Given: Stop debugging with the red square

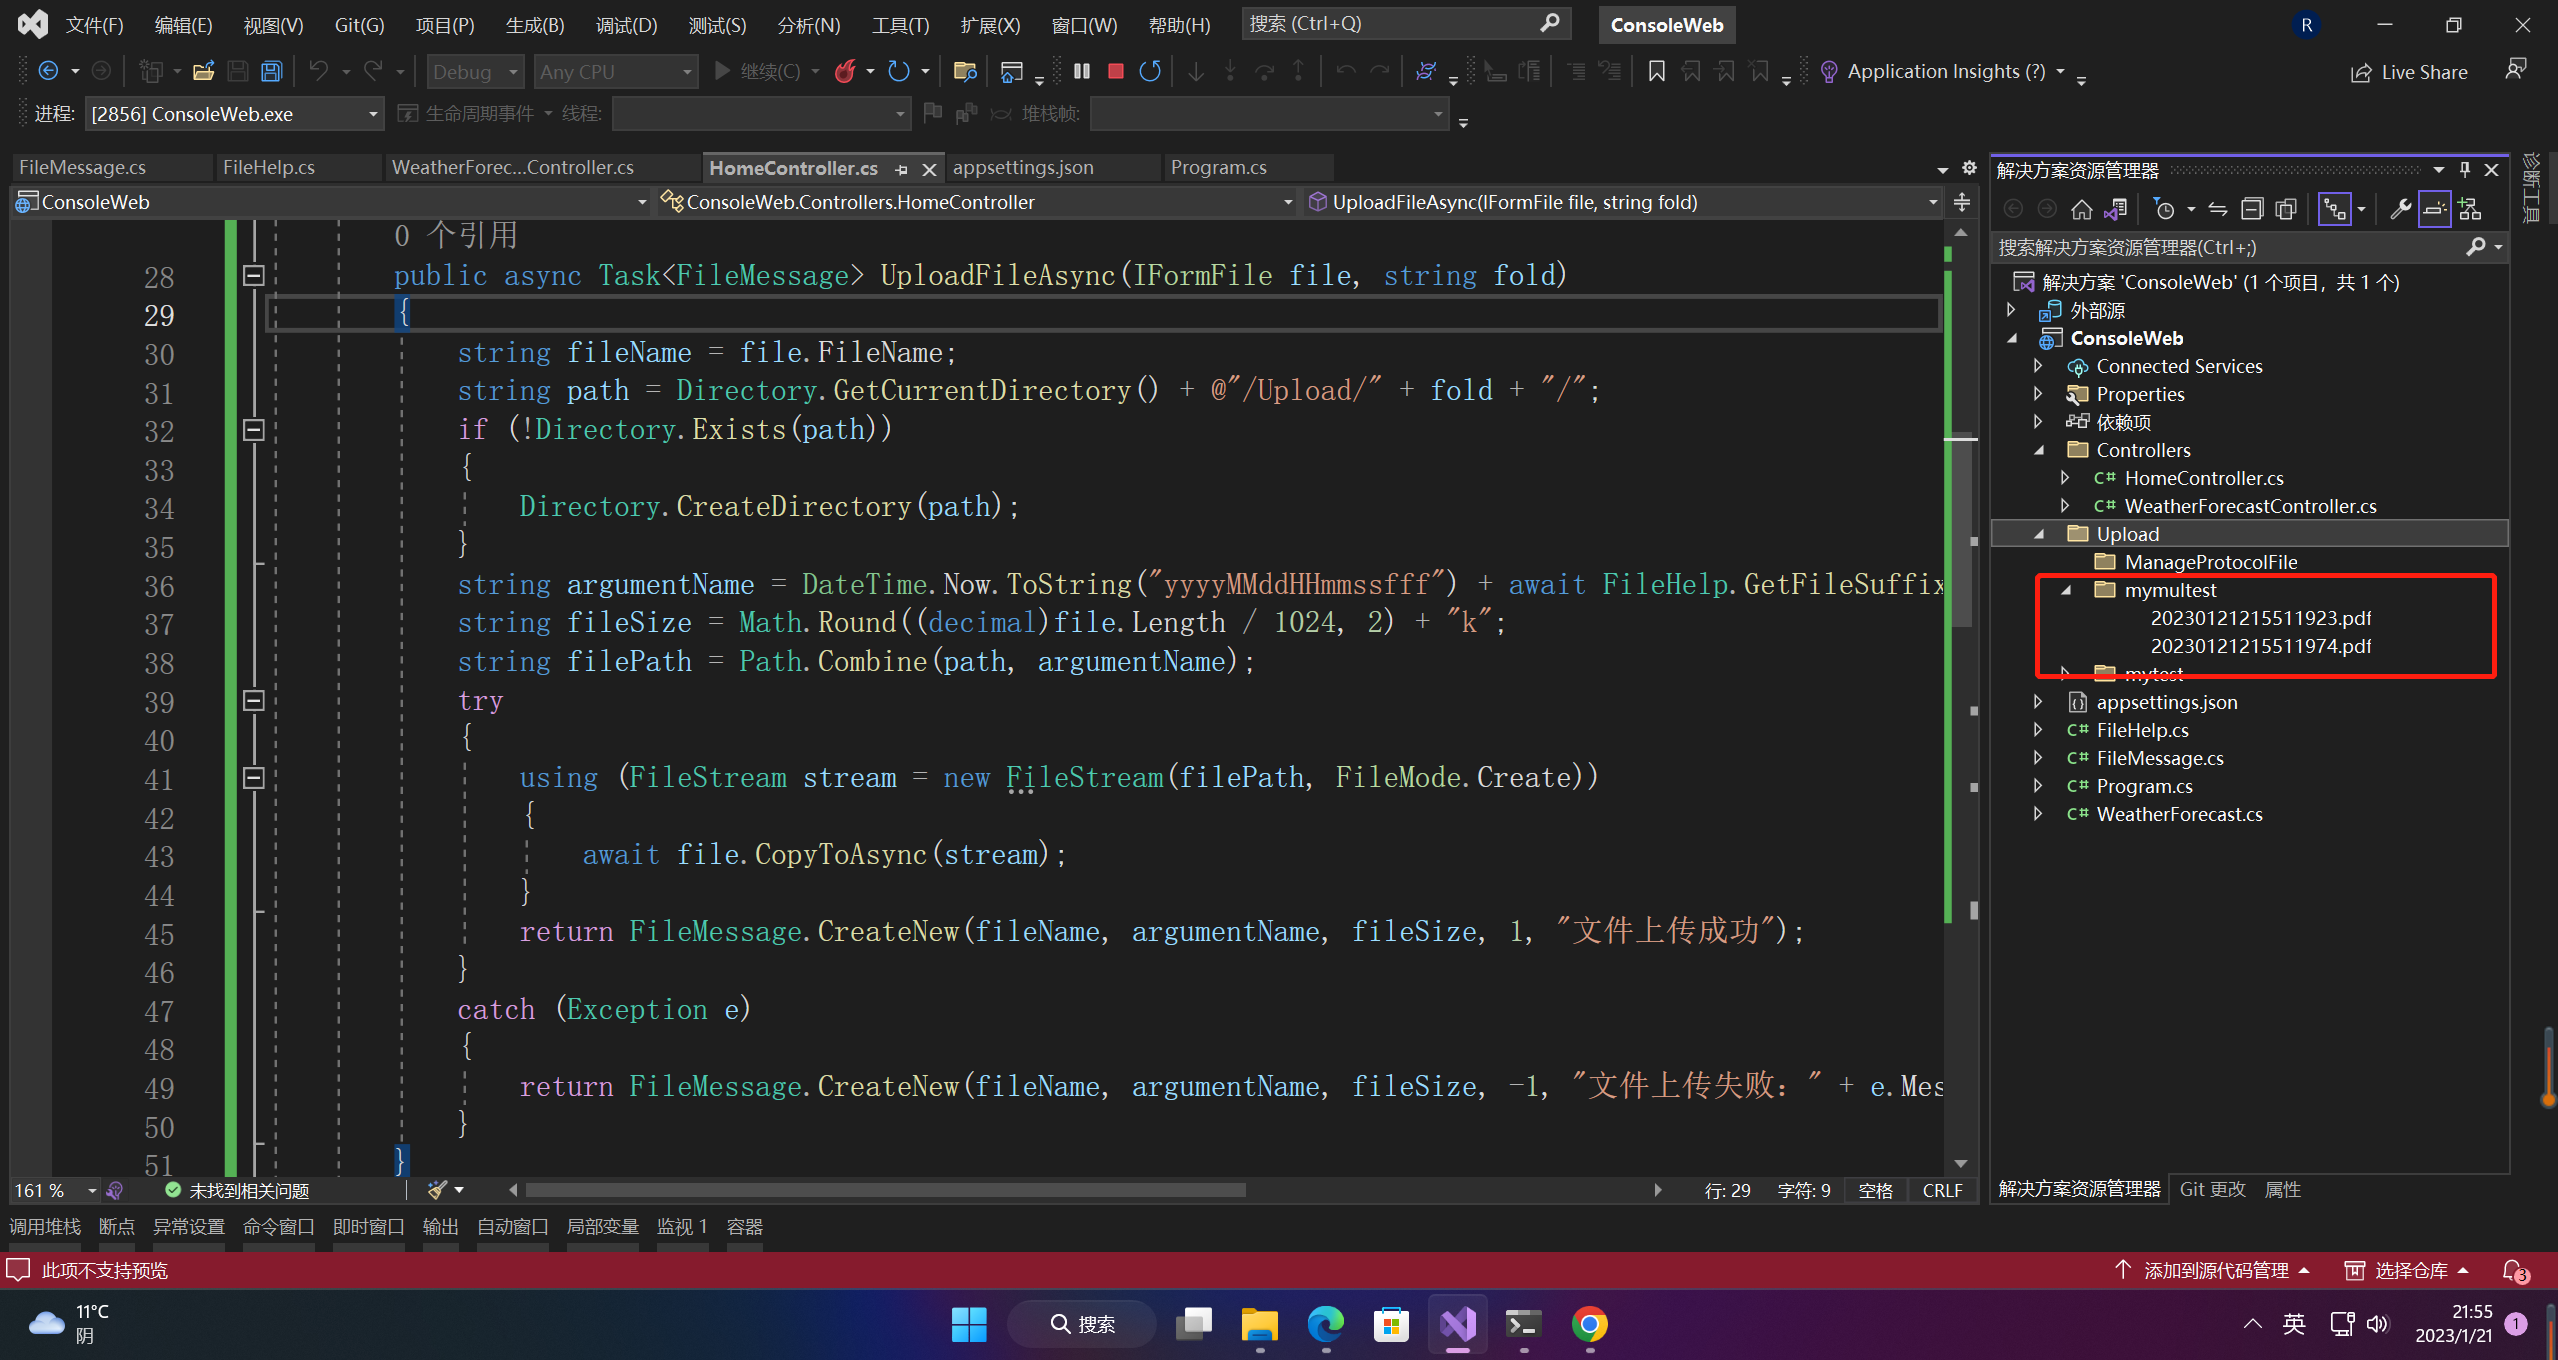Looking at the screenshot, I should pos(1116,71).
